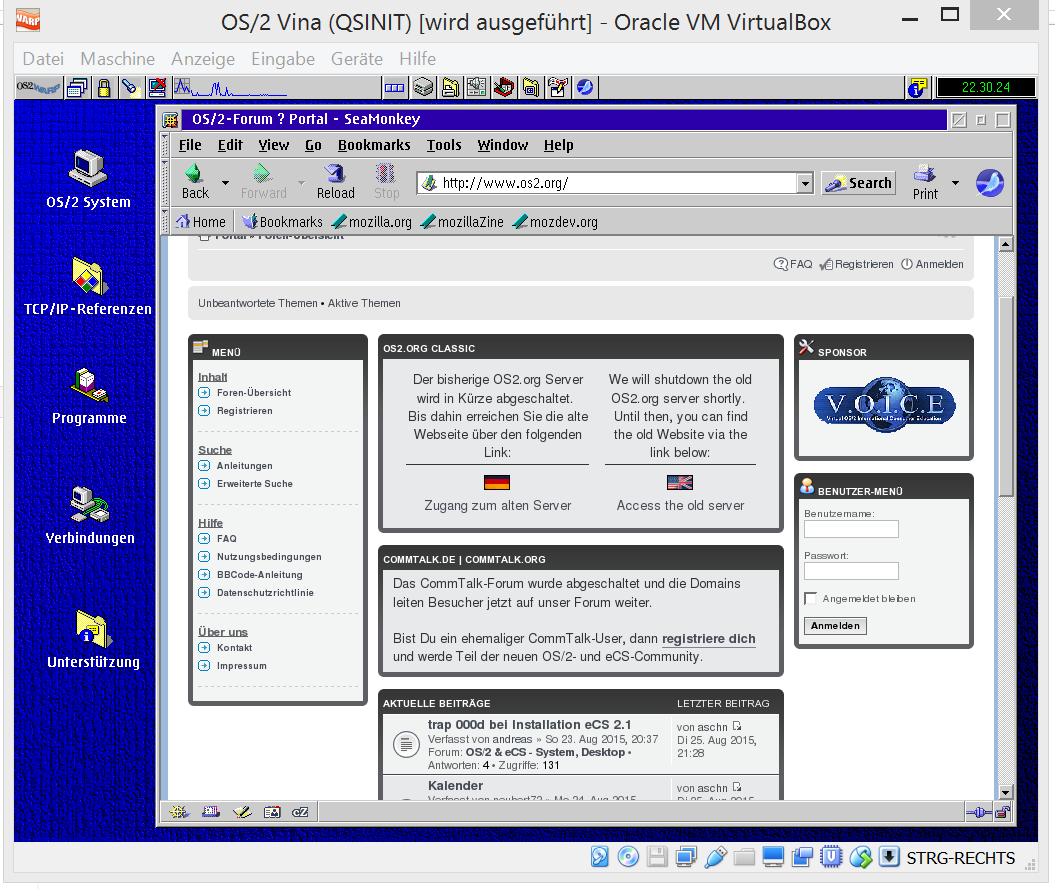
Task: Open the printer folder icon in WarpCenter
Action: tap(450, 87)
